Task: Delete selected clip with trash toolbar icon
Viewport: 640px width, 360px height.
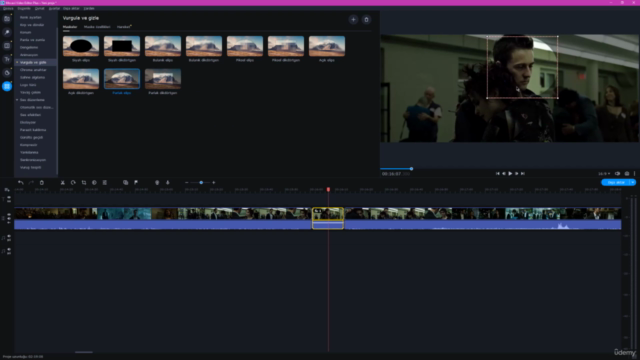Action: pyautogui.click(x=42, y=182)
